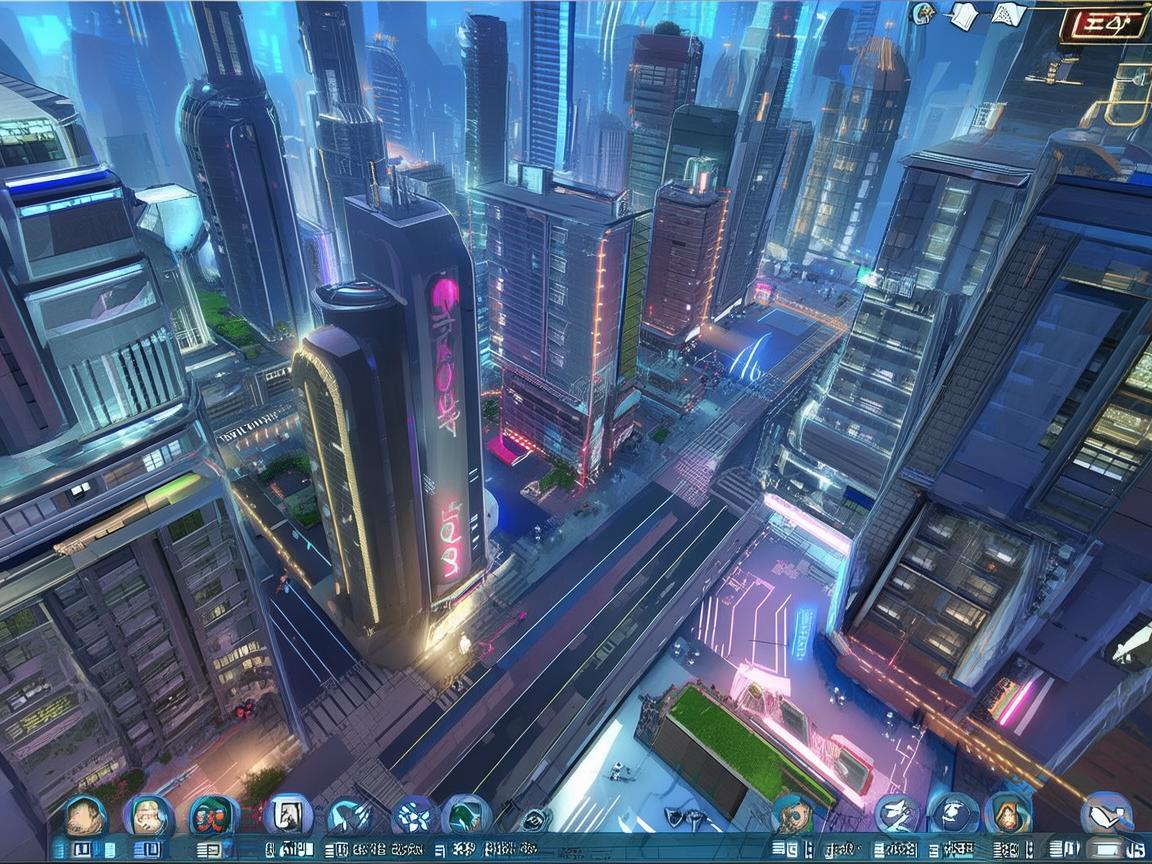Select the first character portrait in bottom bar

(x=86, y=815)
